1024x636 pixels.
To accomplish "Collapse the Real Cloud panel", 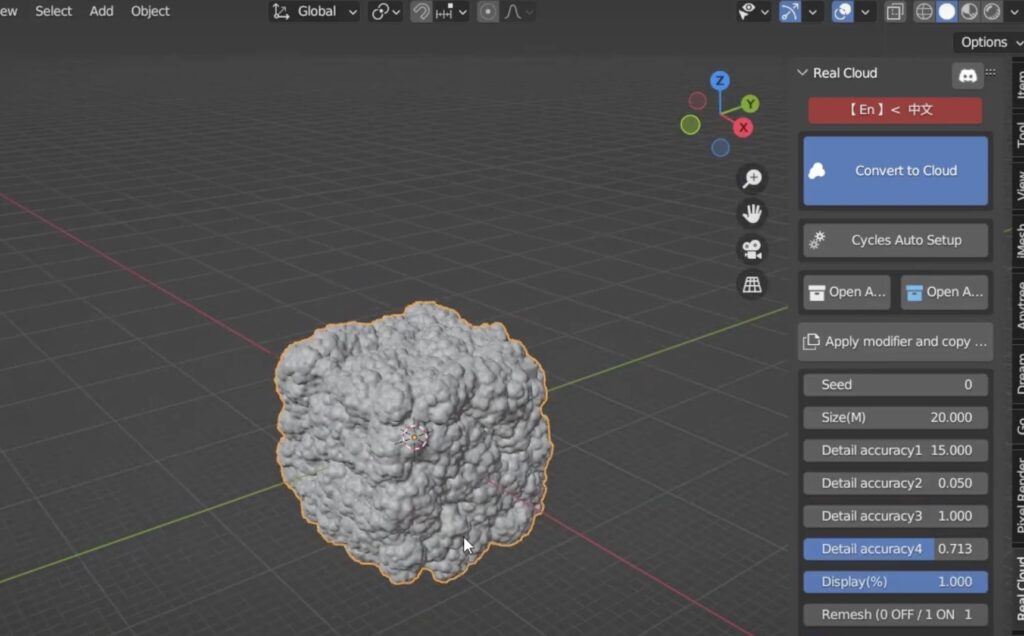I will 803,73.
